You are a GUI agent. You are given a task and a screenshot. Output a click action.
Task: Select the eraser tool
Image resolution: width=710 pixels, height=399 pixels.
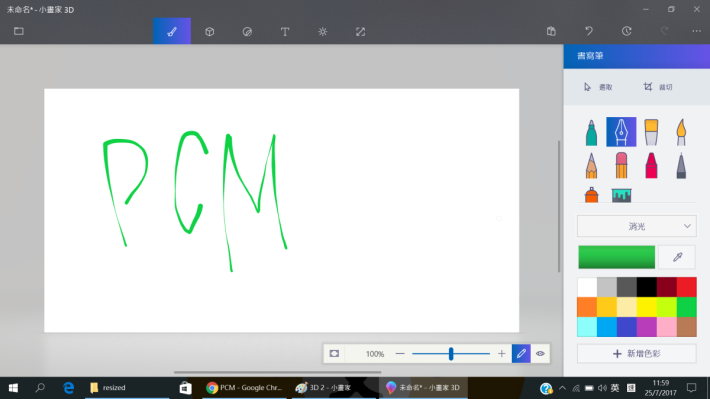pyautogui.click(x=621, y=165)
